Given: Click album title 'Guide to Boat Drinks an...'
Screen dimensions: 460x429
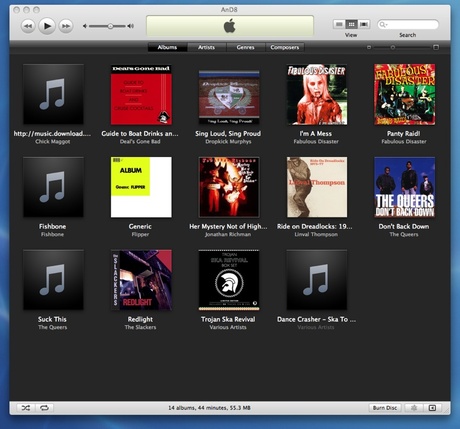Looking at the screenshot, I should point(140,133).
